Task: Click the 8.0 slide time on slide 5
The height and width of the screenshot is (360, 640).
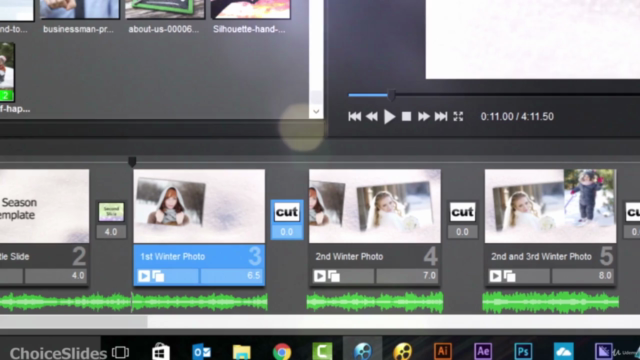Action: coord(583,276)
